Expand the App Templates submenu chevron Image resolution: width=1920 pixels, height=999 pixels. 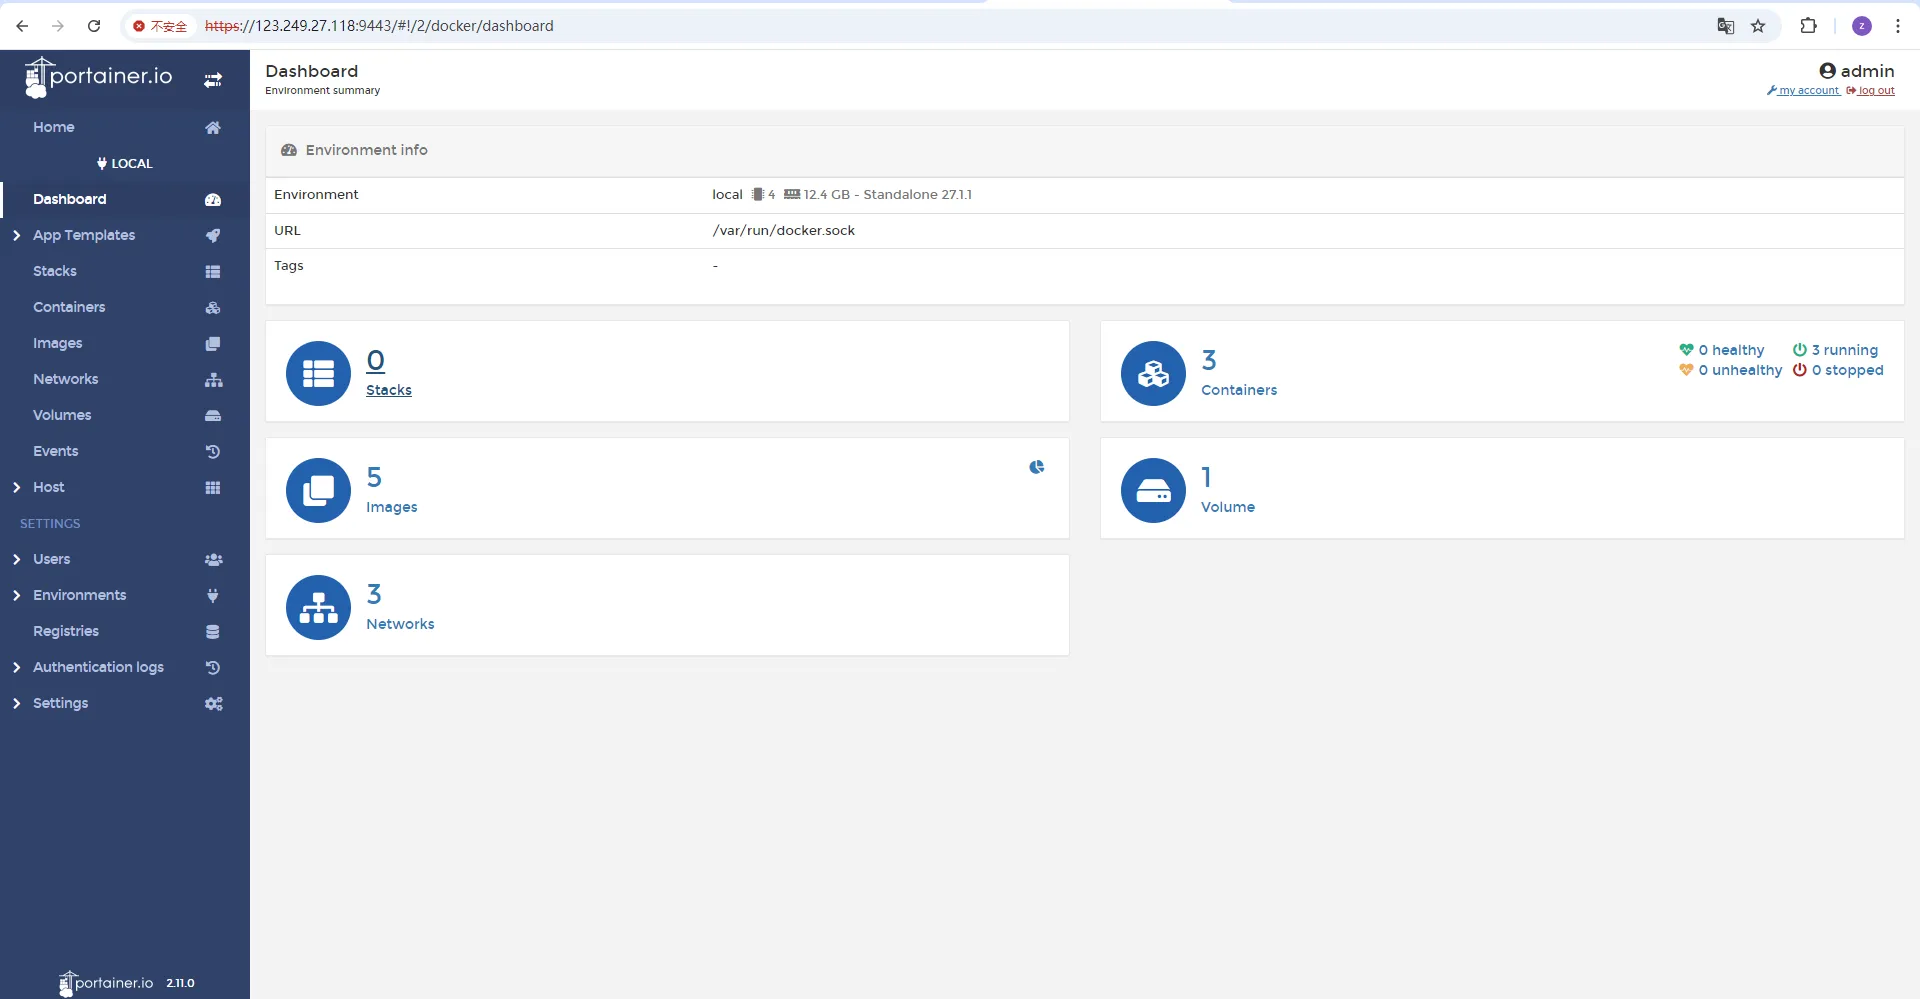[x=17, y=236]
